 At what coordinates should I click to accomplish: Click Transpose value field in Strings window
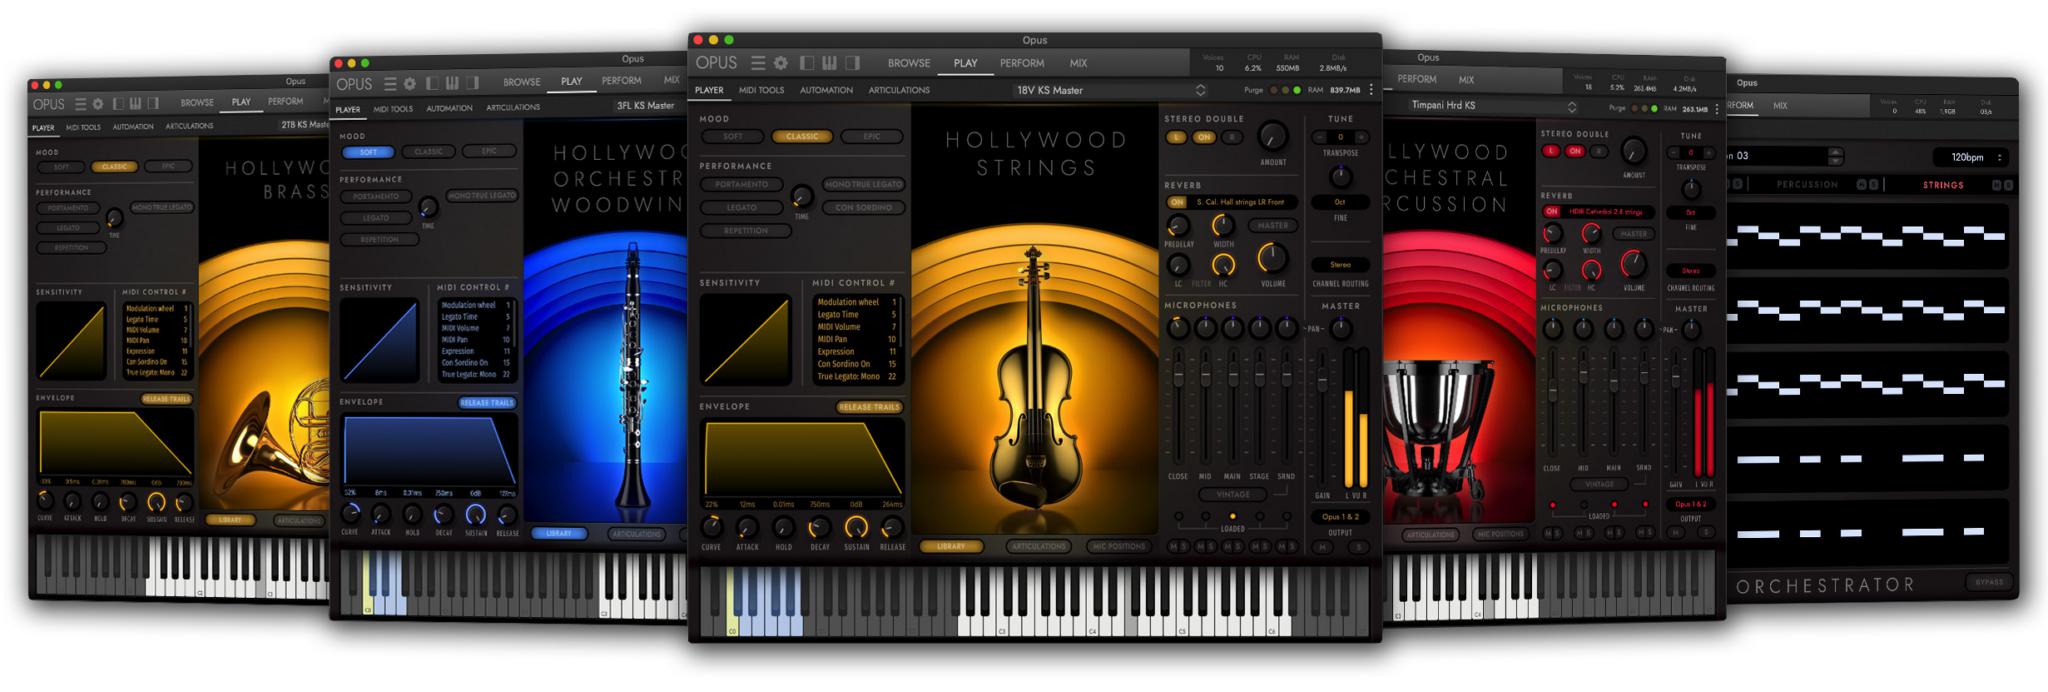point(1340,137)
